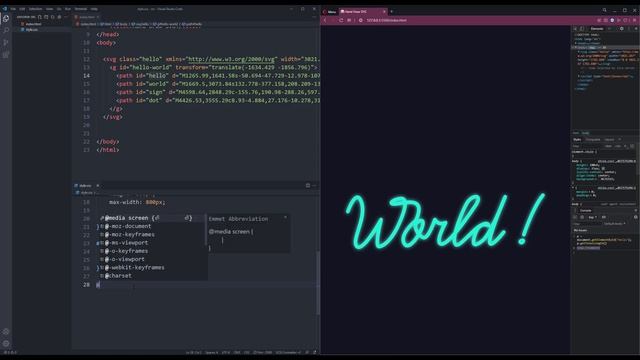Switch to the index.html editor tab
The width and height of the screenshot is (640, 360).
pyautogui.click(x=87, y=17)
